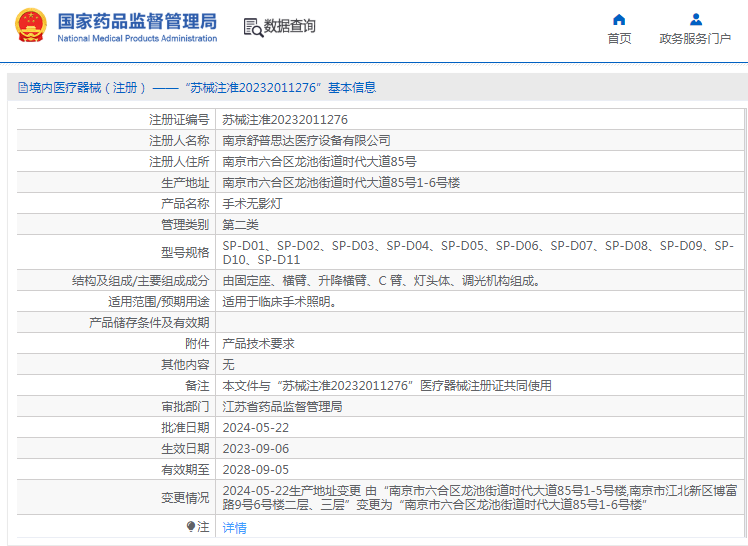The image size is (748, 546).
Task: Open 政务服务门户 text link
Action: (695, 39)
